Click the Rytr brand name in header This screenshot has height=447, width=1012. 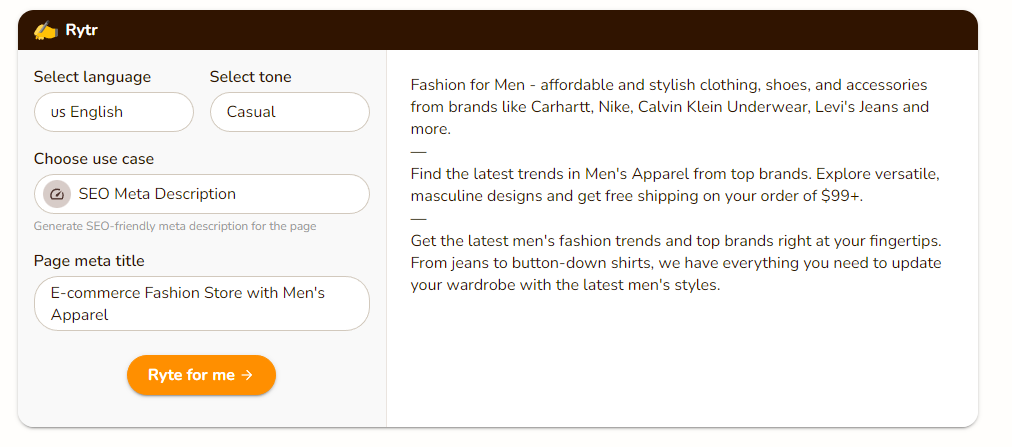pos(81,30)
